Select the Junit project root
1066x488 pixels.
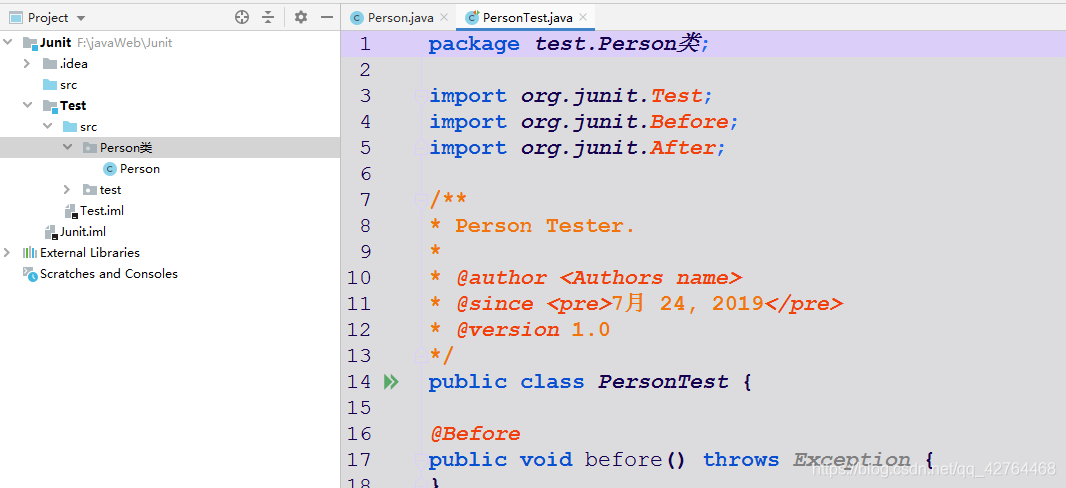[x=55, y=43]
